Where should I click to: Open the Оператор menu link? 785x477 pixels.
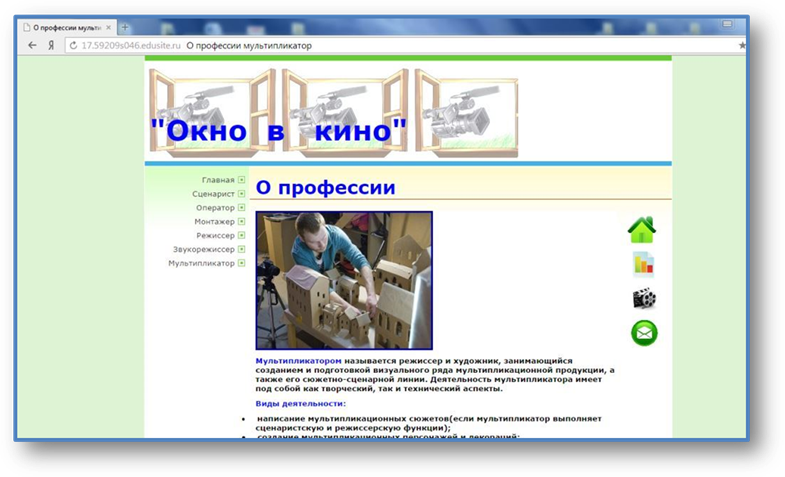pyautogui.click(x=215, y=207)
